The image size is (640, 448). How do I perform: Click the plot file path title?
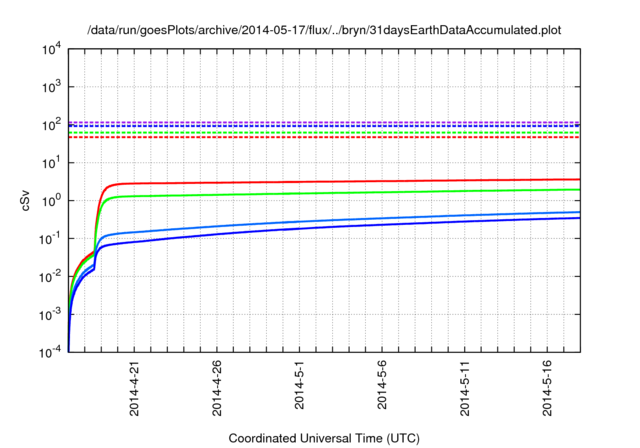coord(324,30)
